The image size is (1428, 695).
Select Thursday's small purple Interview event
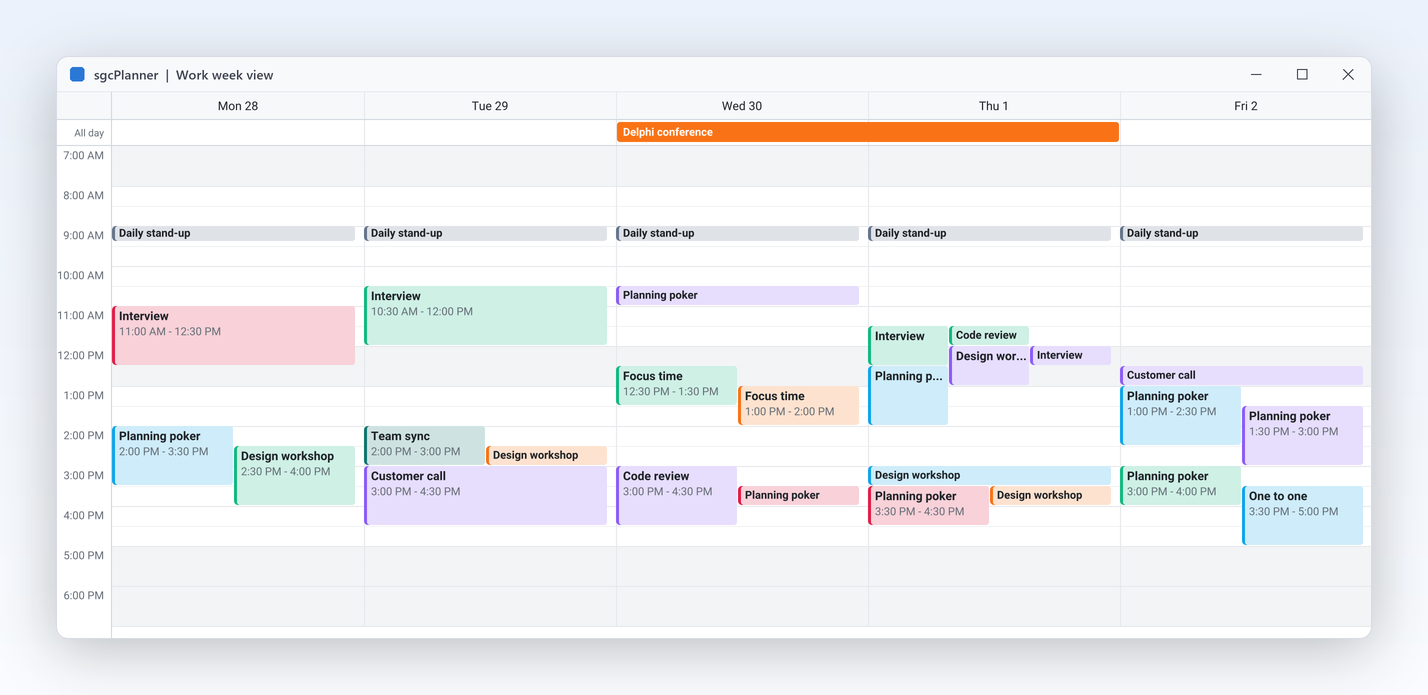[1070, 355]
